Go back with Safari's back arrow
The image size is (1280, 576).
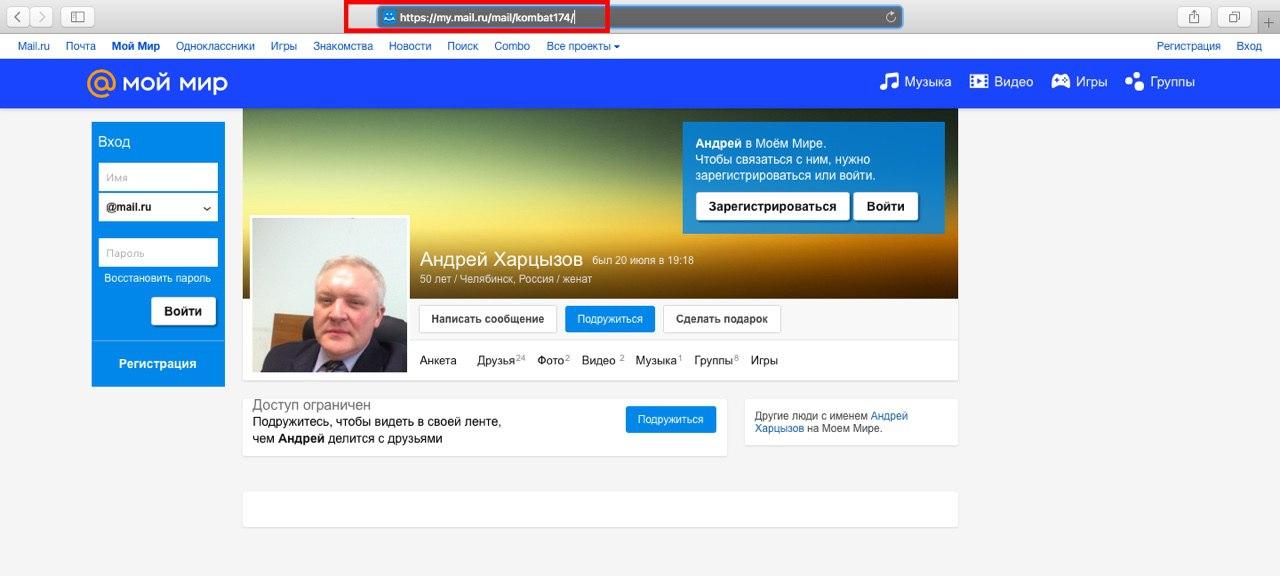(18, 17)
